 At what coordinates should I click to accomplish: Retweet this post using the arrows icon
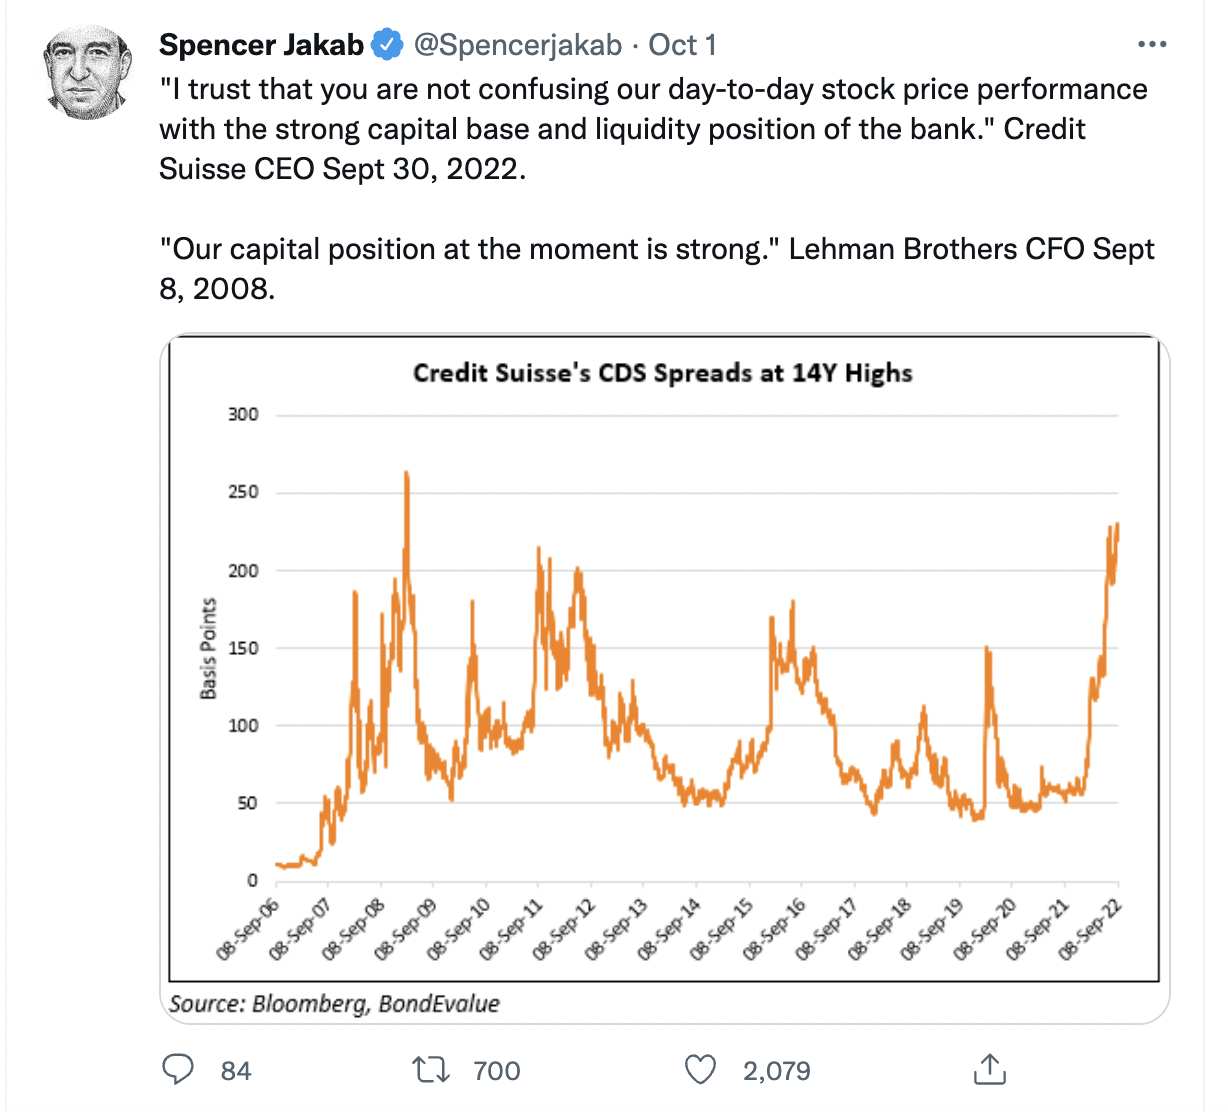[x=431, y=1070]
